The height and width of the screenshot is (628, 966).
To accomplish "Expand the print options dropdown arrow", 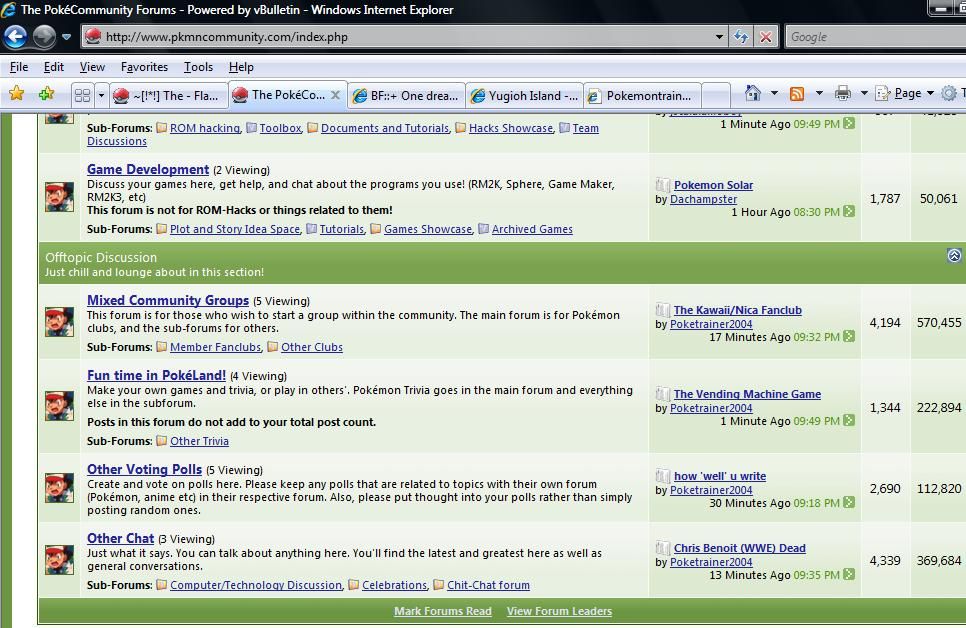I will point(864,93).
